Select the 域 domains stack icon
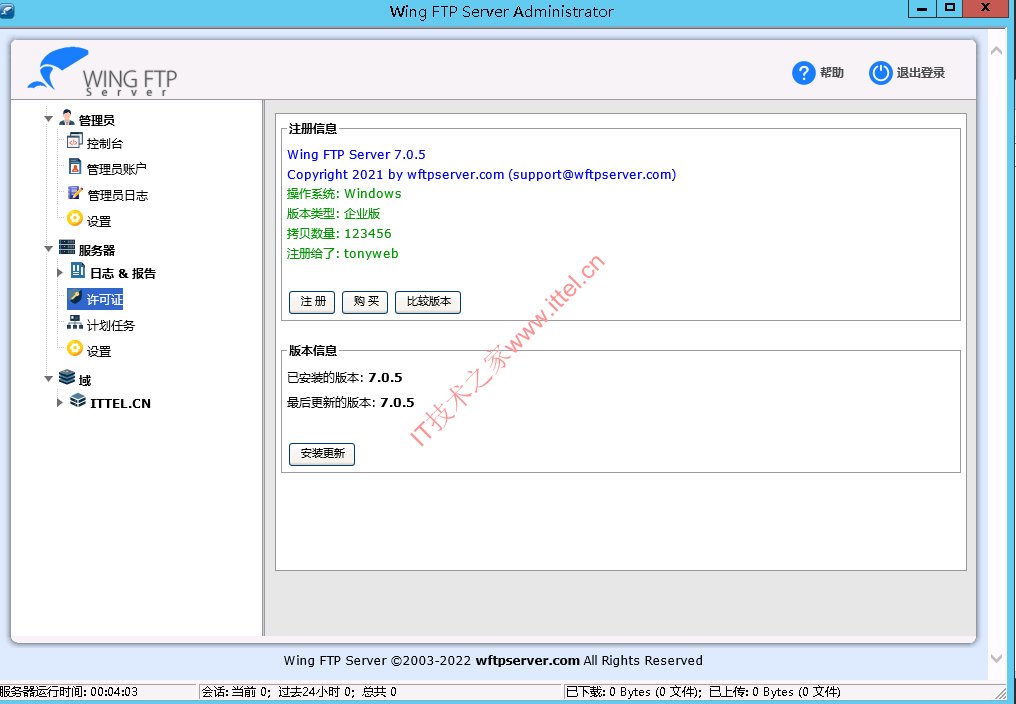 click(x=67, y=377)
